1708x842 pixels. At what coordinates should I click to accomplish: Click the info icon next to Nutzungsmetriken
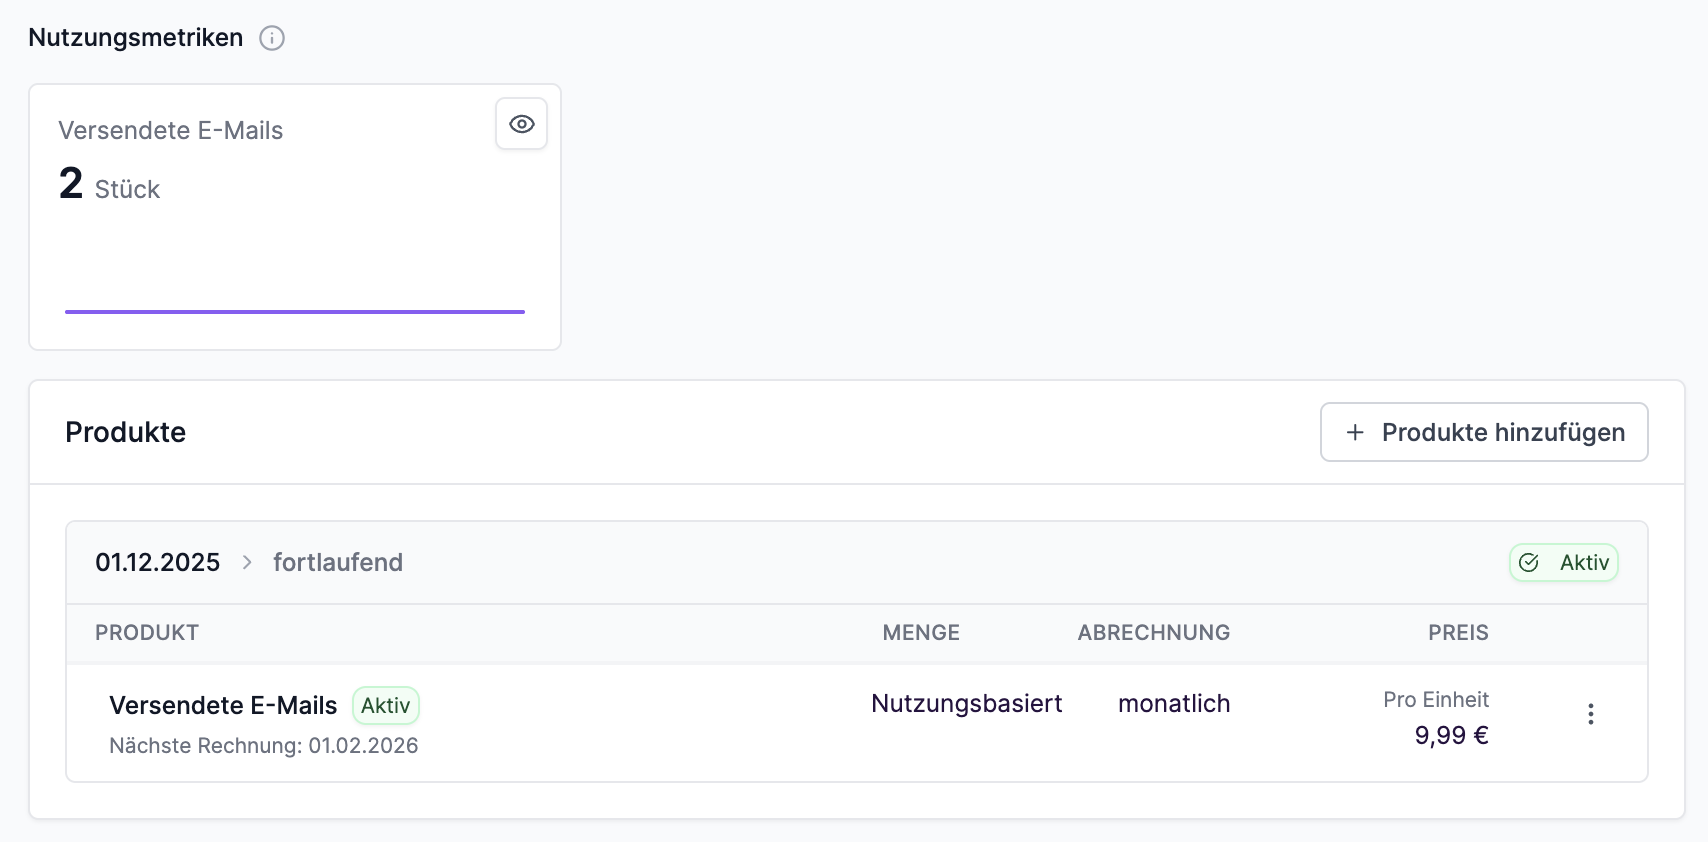point(272,38)
